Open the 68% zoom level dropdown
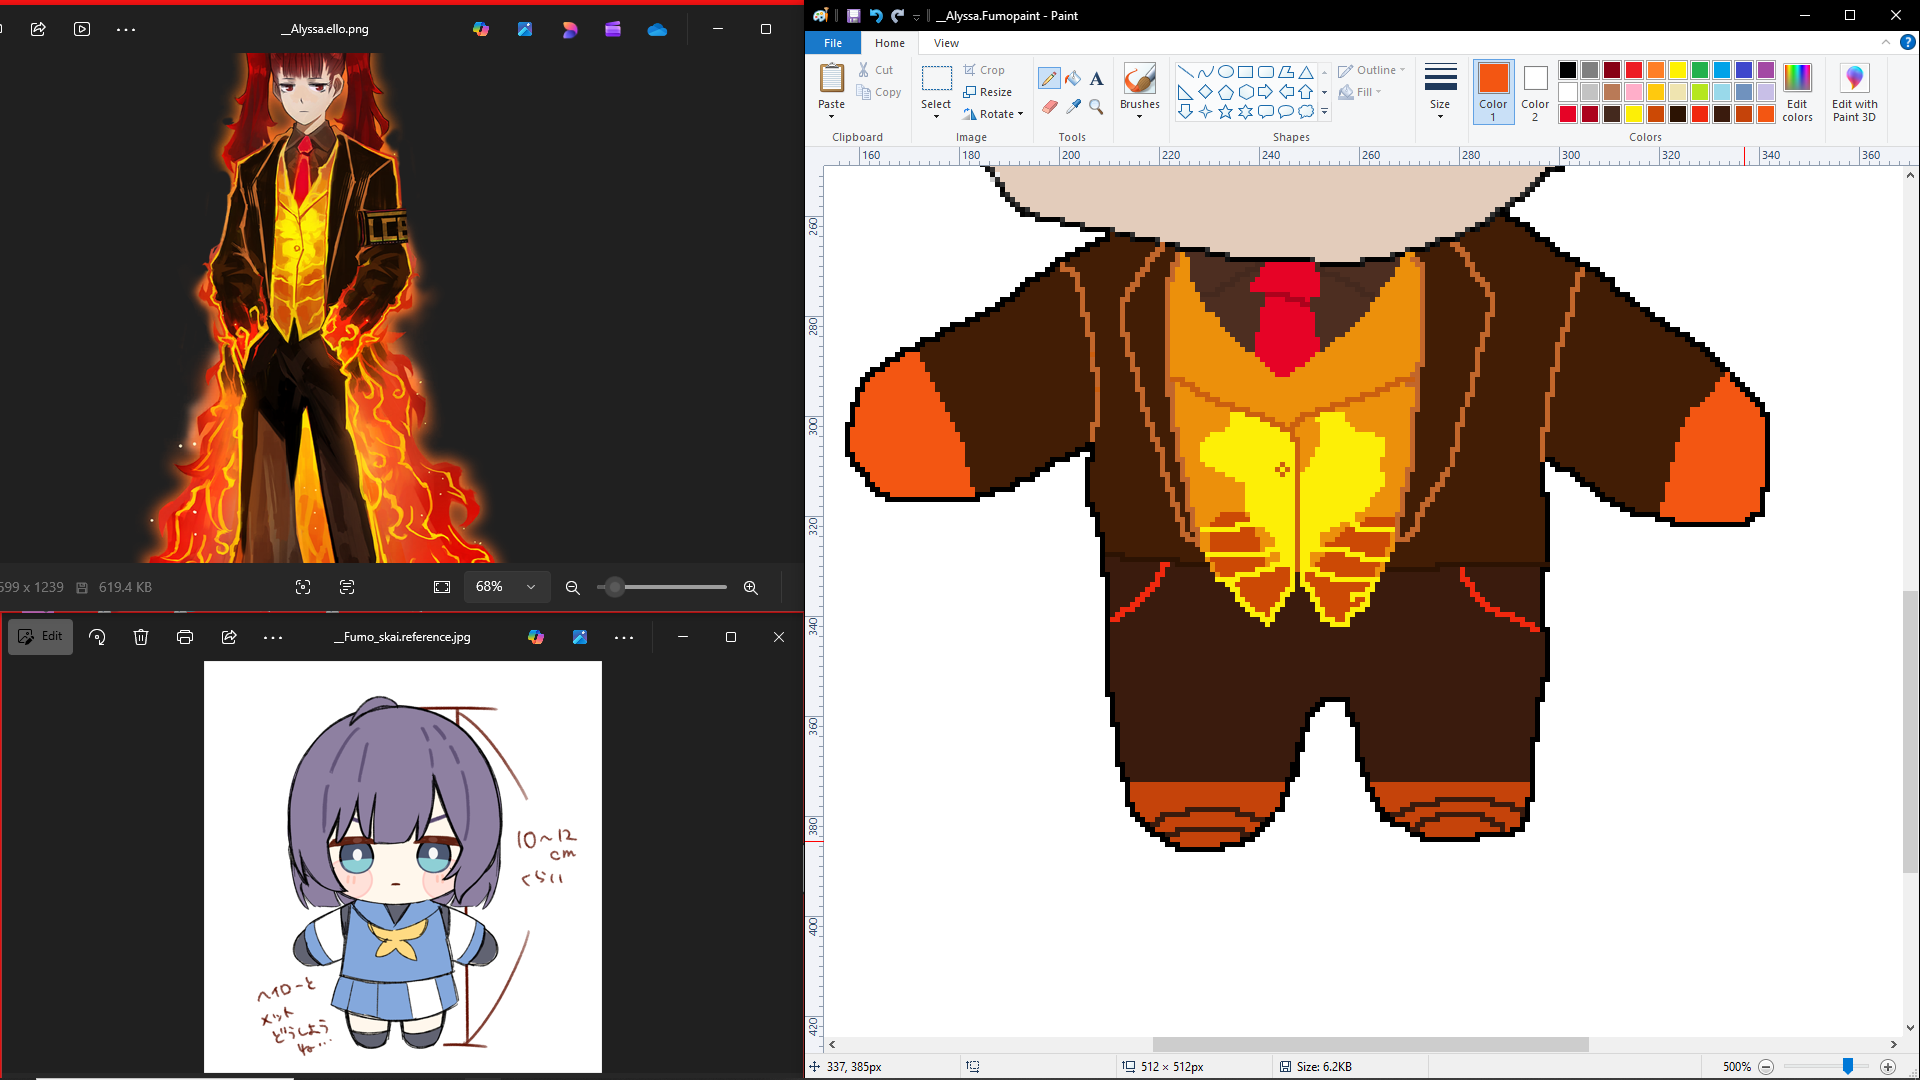 tap(531, 587)
